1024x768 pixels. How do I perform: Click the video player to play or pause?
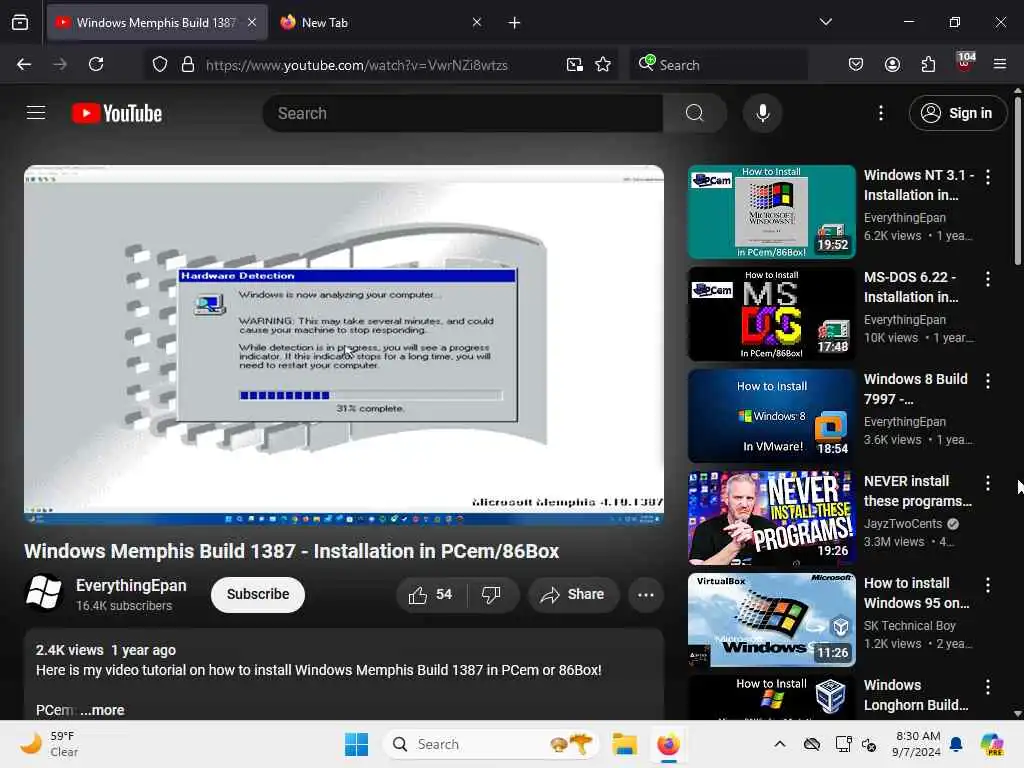[344, 345]
